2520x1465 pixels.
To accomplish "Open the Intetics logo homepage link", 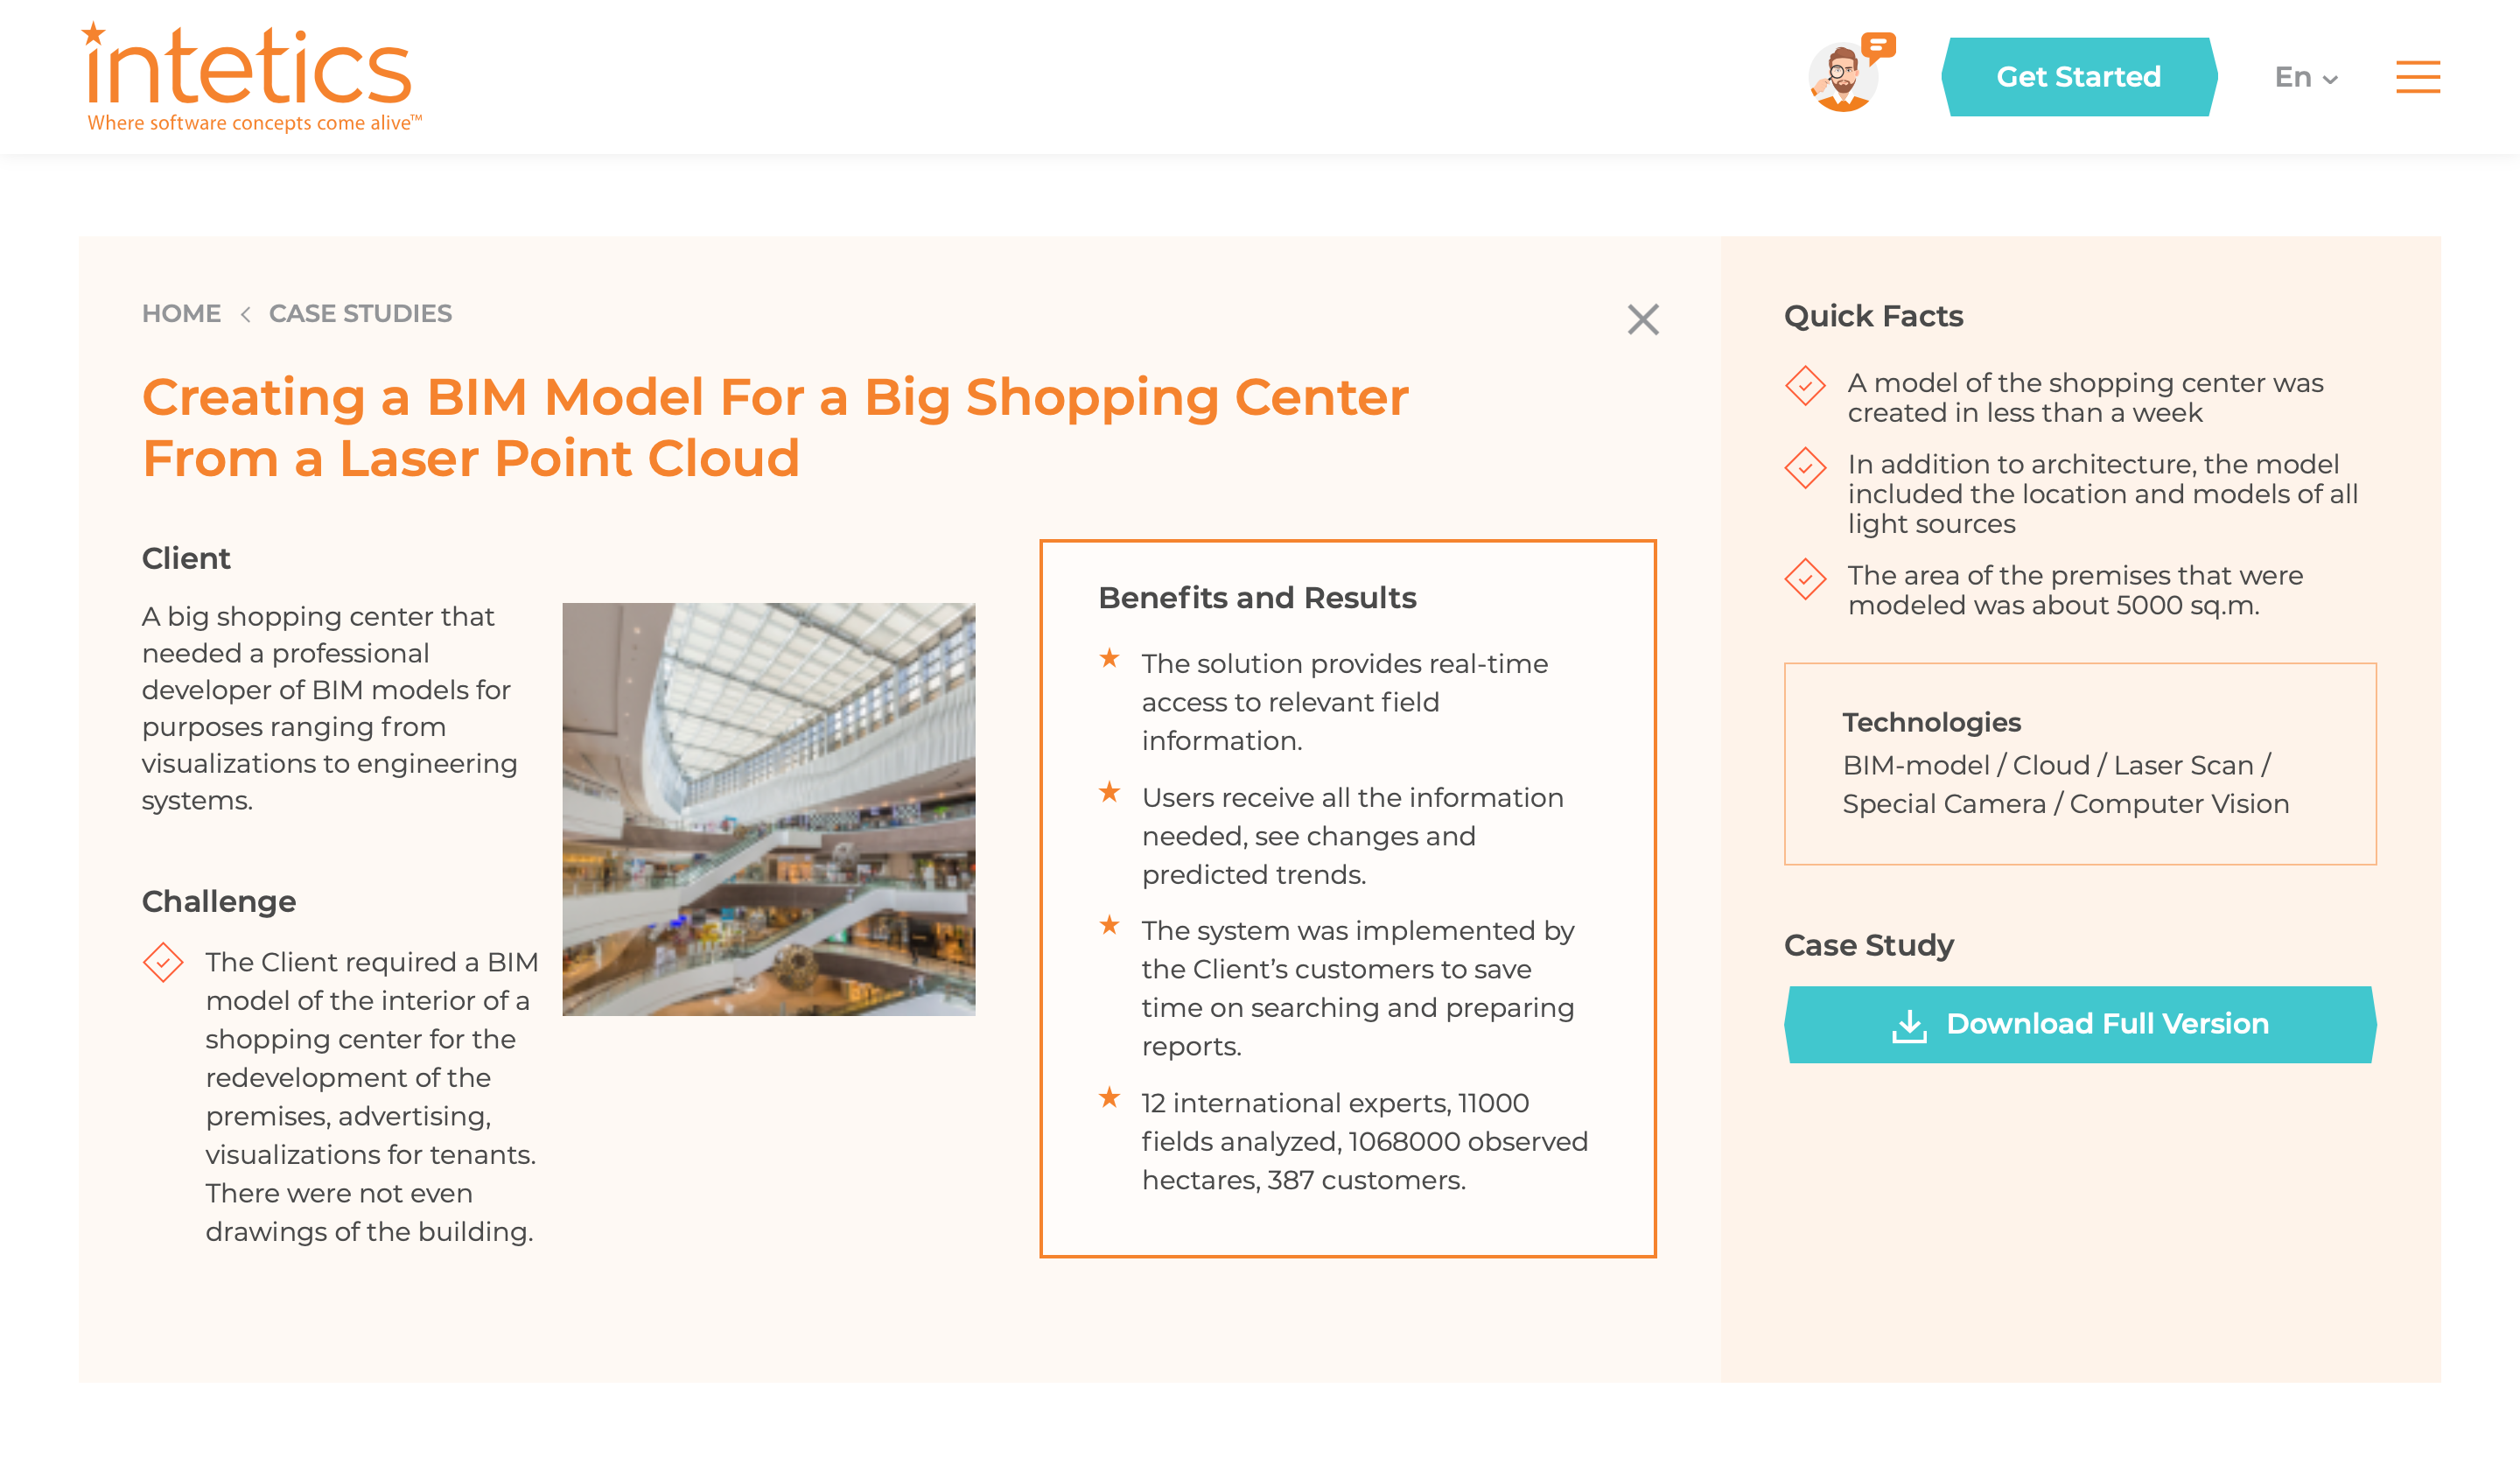I will pyautogui.click(x=251, y=77).
